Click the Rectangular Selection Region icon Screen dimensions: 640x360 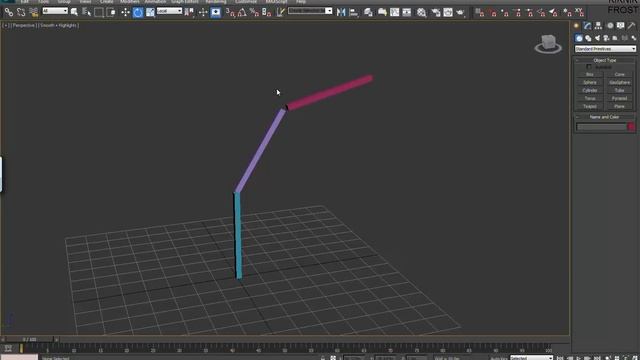tap(99, 12)
